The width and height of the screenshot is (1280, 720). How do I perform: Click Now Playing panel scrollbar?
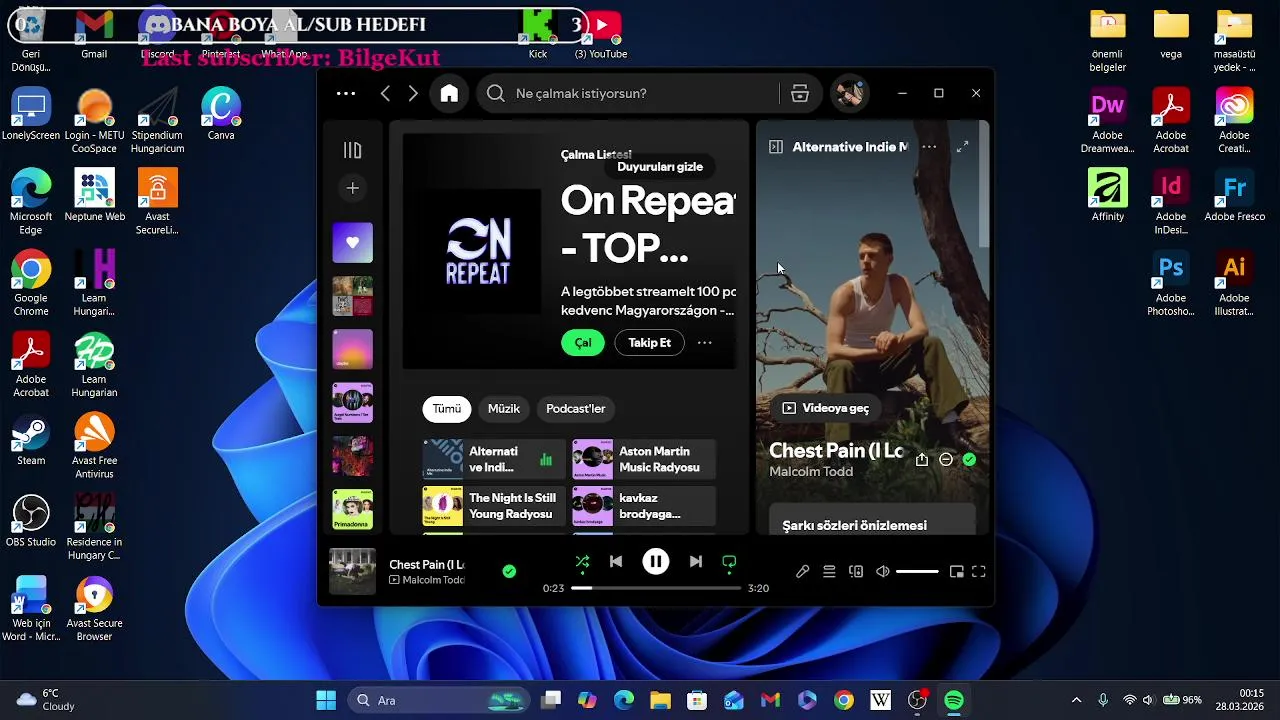point(984,185)
